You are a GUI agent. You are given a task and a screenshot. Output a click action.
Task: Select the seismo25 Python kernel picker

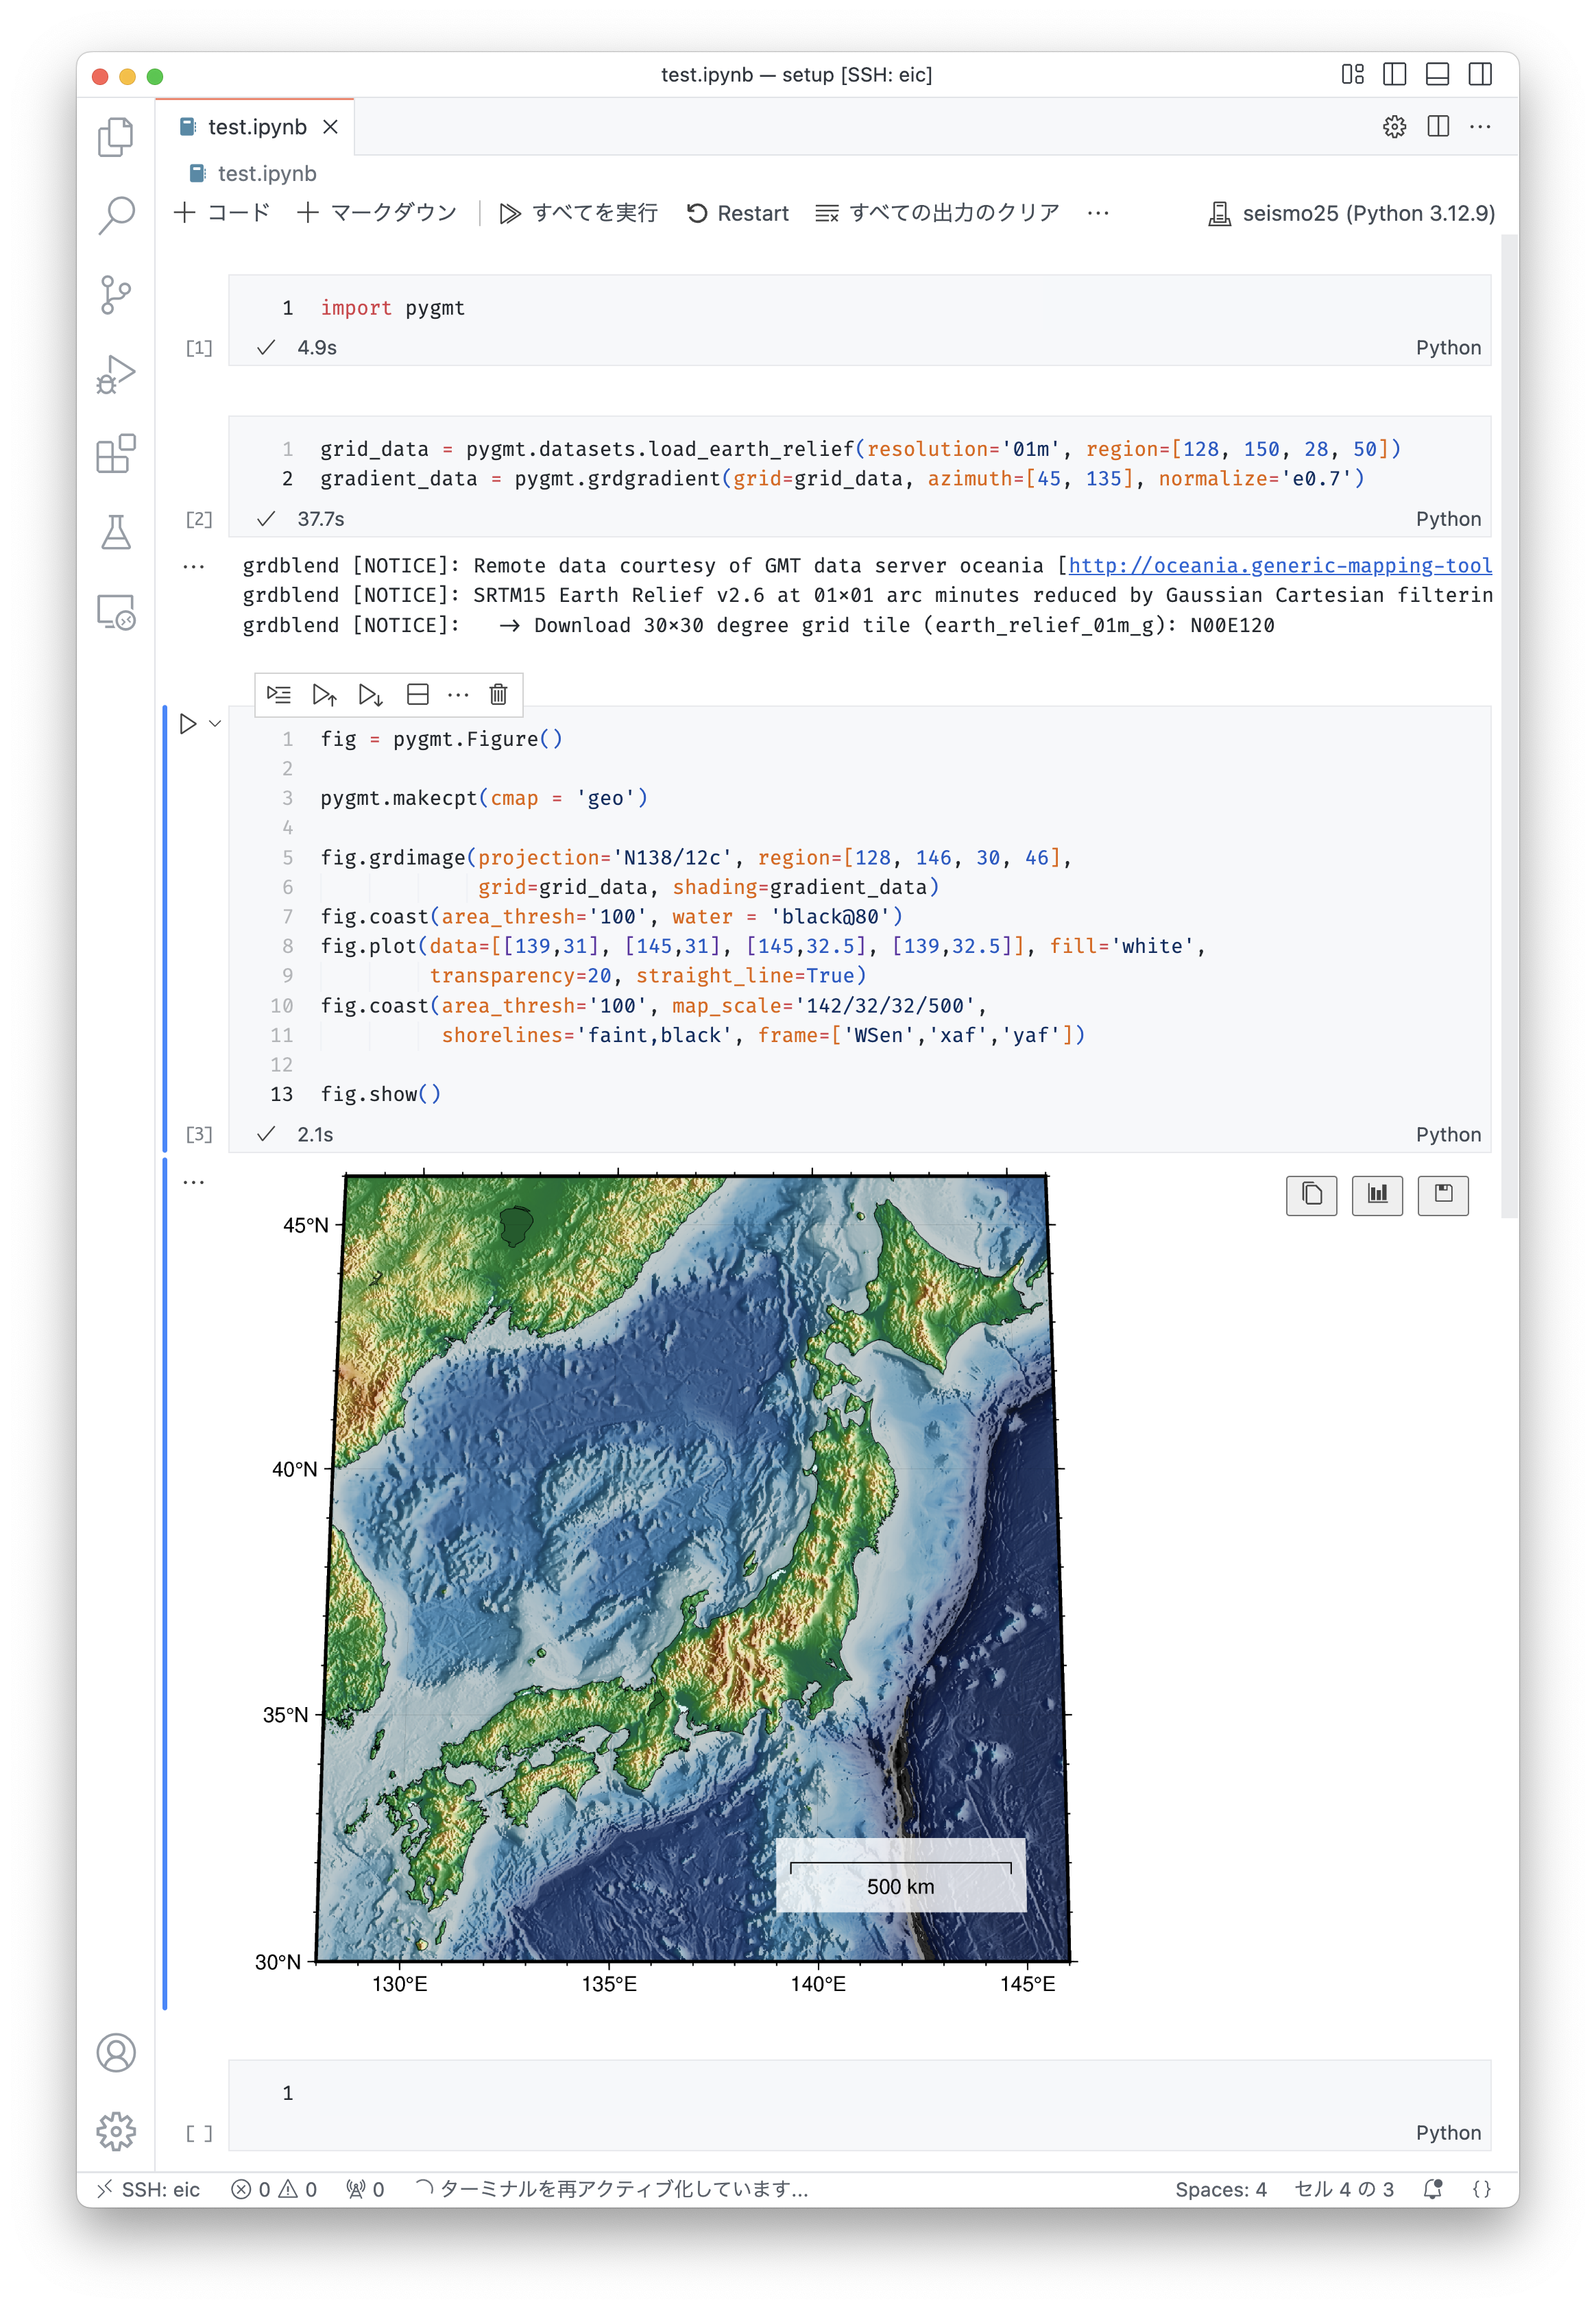(1352, 213)
